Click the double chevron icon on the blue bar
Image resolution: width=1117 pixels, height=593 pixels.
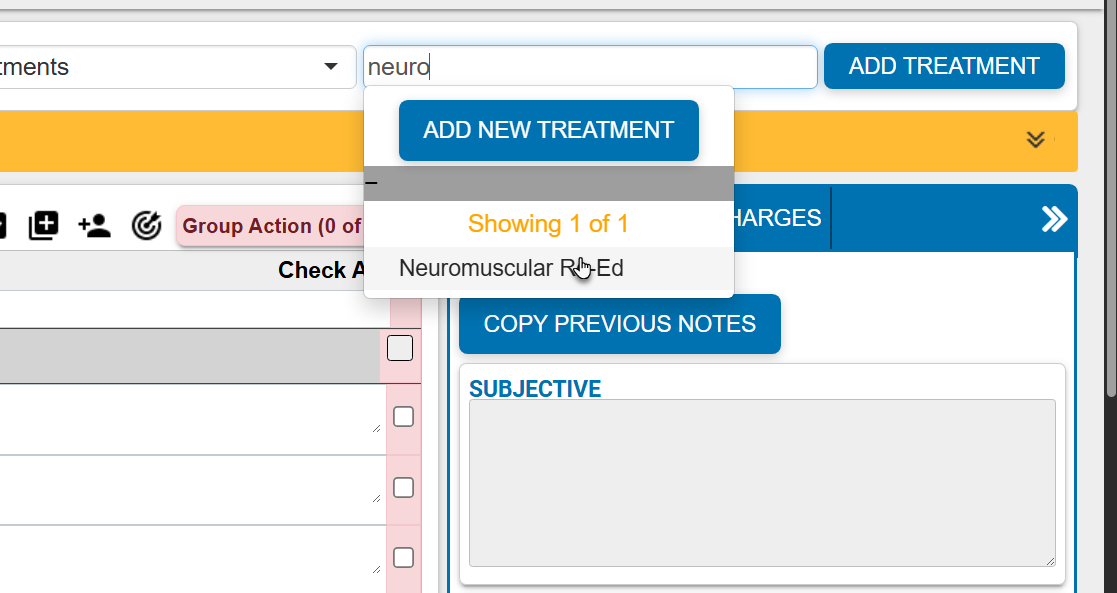[1053, 218]
